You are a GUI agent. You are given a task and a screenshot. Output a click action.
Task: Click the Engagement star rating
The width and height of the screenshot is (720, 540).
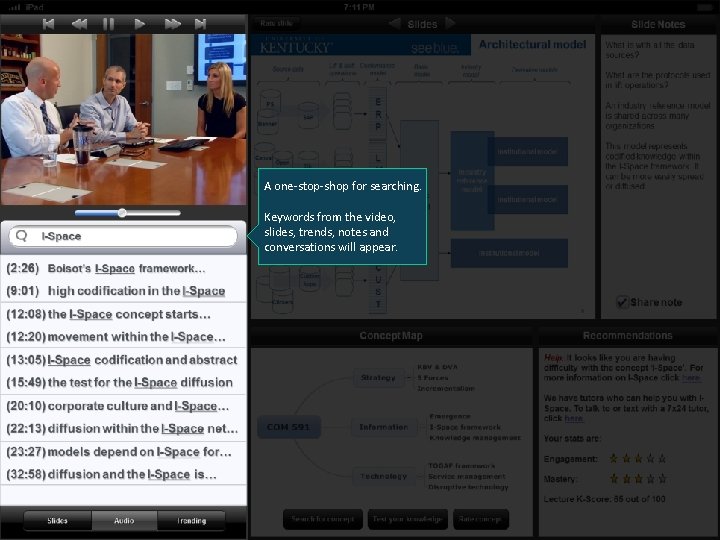pyautogui.click(x=638, y=458)
